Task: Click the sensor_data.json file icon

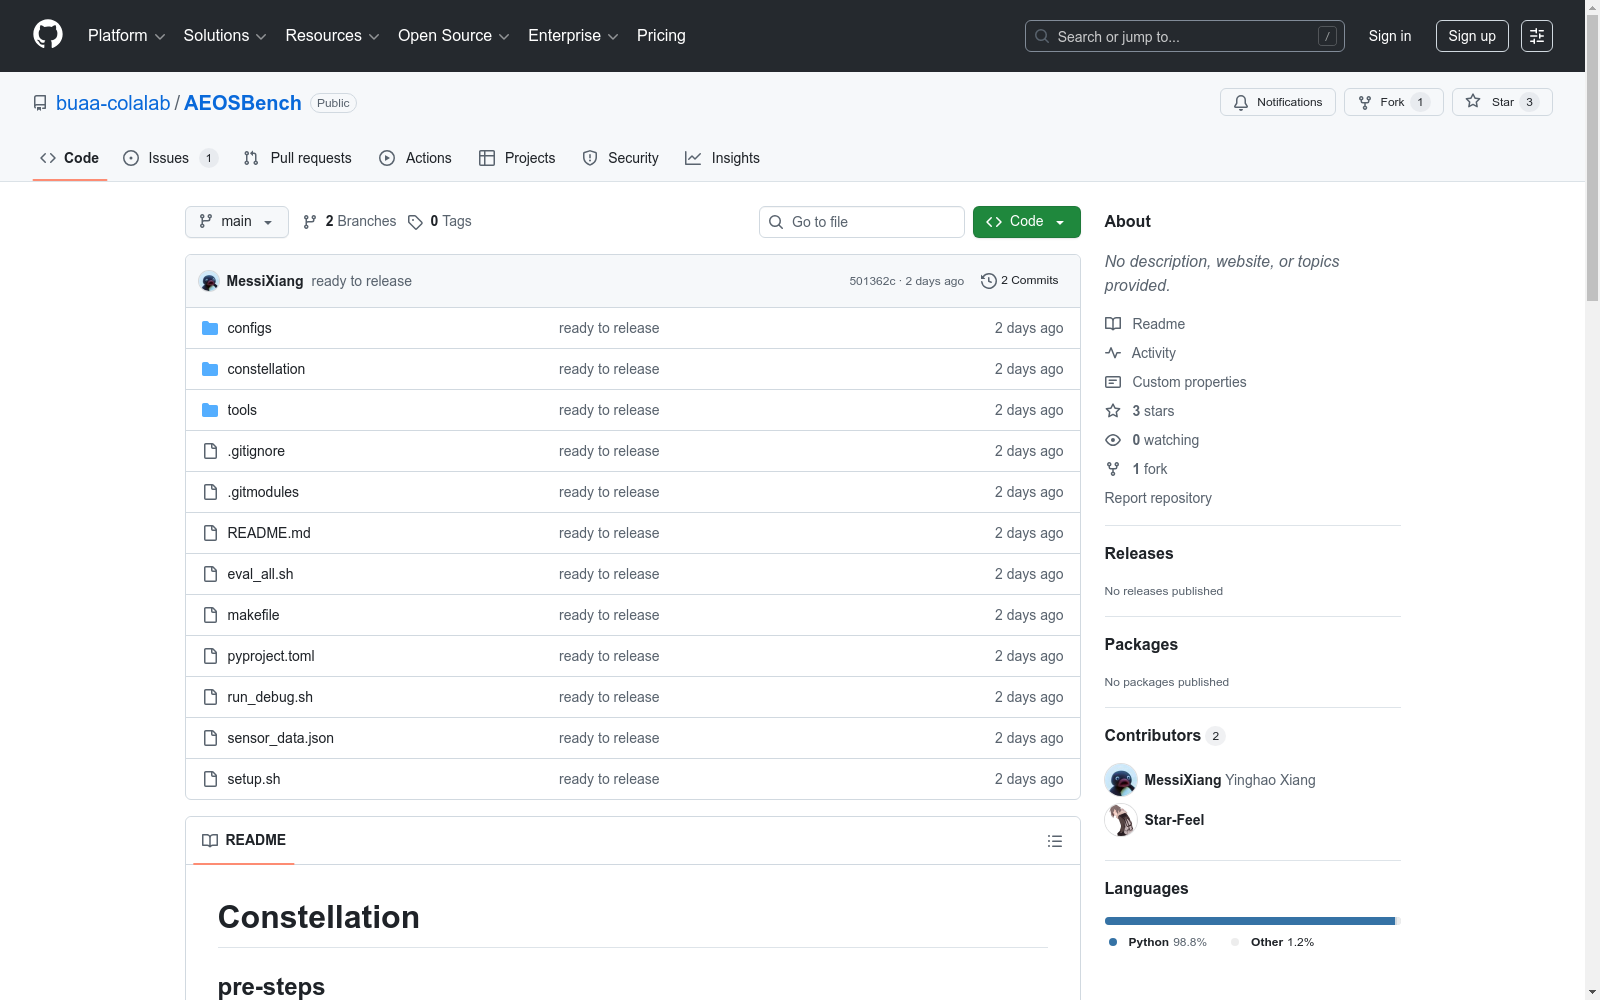Action: [210, 738]
